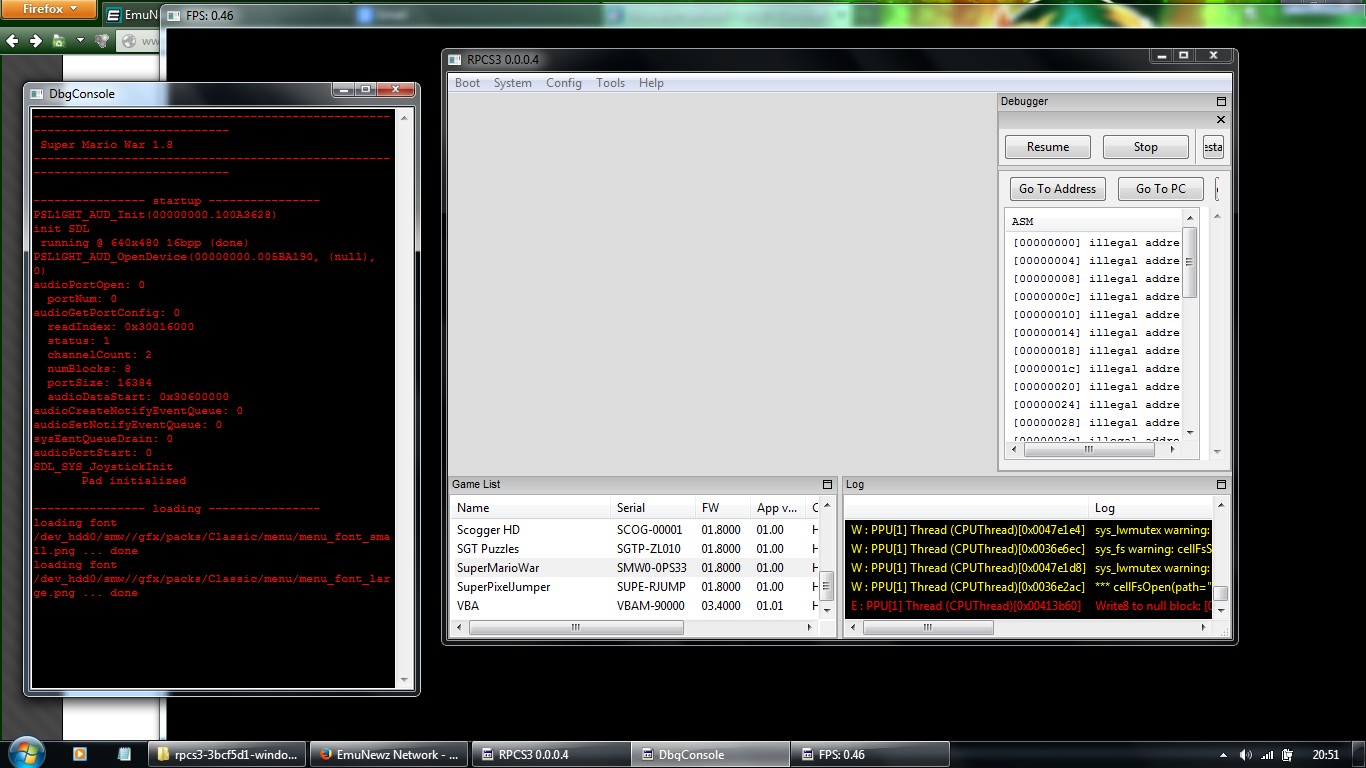Open the Config menu

[x=563, y=83]
